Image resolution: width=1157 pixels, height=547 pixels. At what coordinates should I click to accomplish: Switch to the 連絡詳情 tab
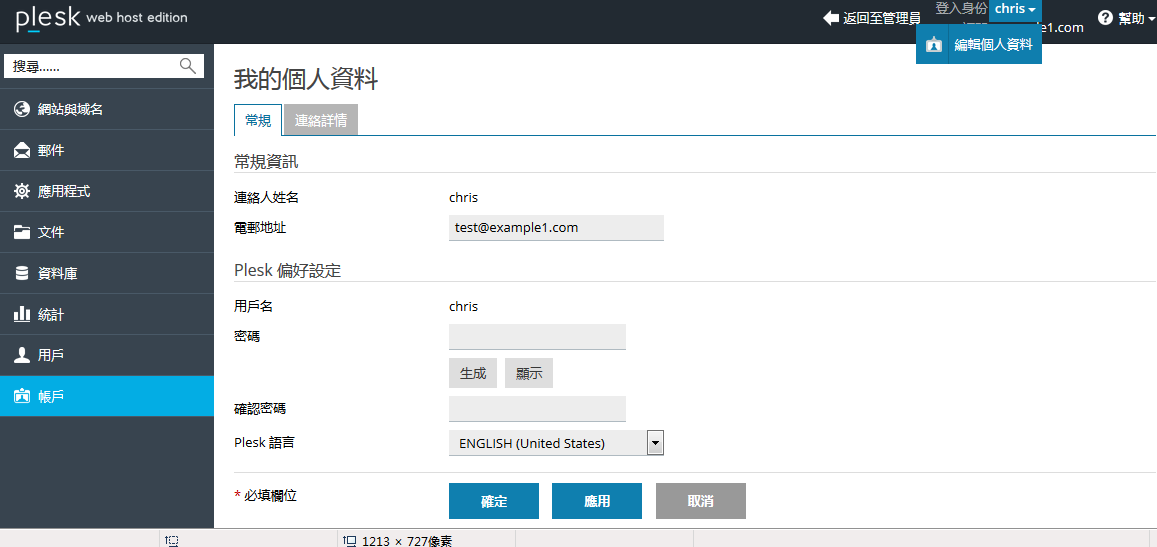[x=321, y=121]
